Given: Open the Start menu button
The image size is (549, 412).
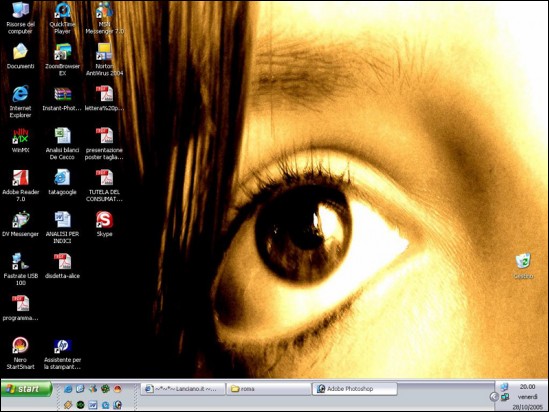Looking at the screenshot, I should [x=27, y=389].
